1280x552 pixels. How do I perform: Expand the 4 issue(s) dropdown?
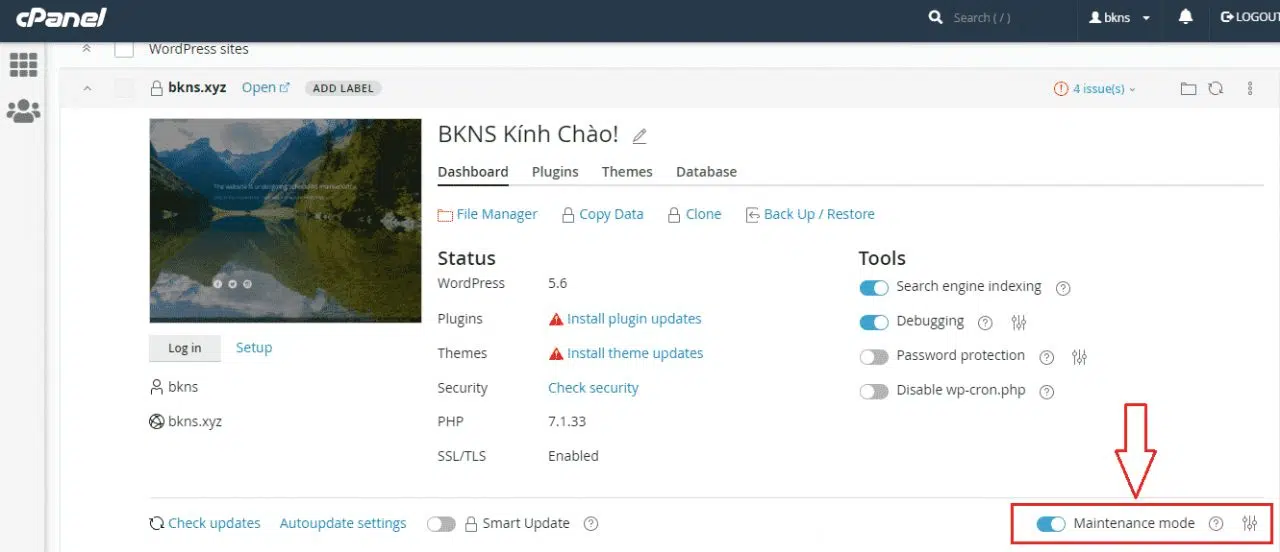coord(1095,89)
